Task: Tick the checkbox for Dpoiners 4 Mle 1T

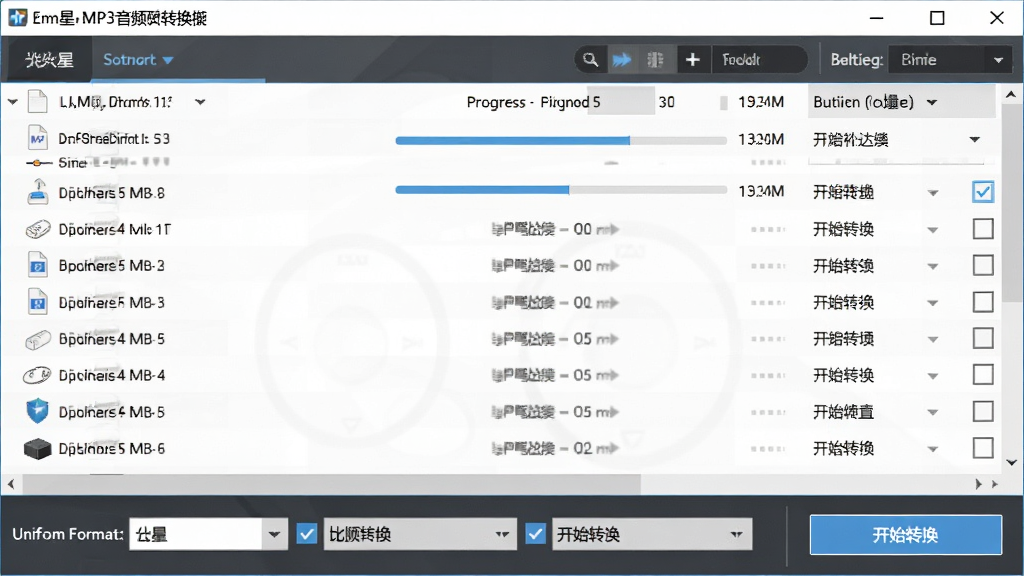Action: point(983,229)
